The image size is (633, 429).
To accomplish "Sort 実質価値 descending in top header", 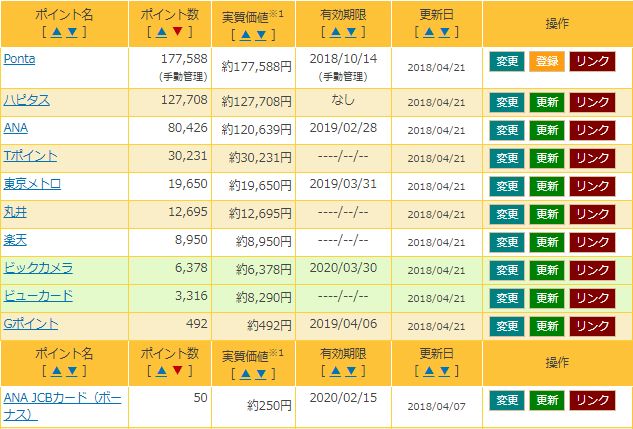I will click(261, 35).
